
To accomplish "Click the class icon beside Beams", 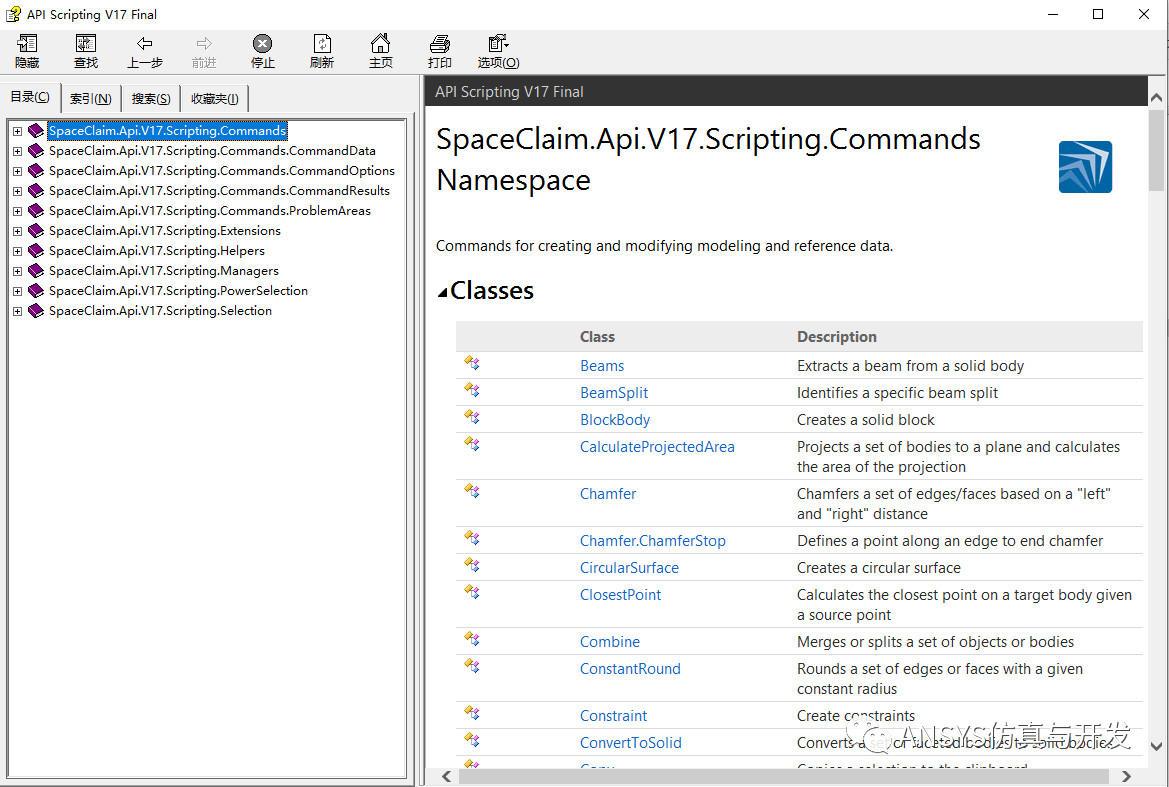I will click(472, 363).
